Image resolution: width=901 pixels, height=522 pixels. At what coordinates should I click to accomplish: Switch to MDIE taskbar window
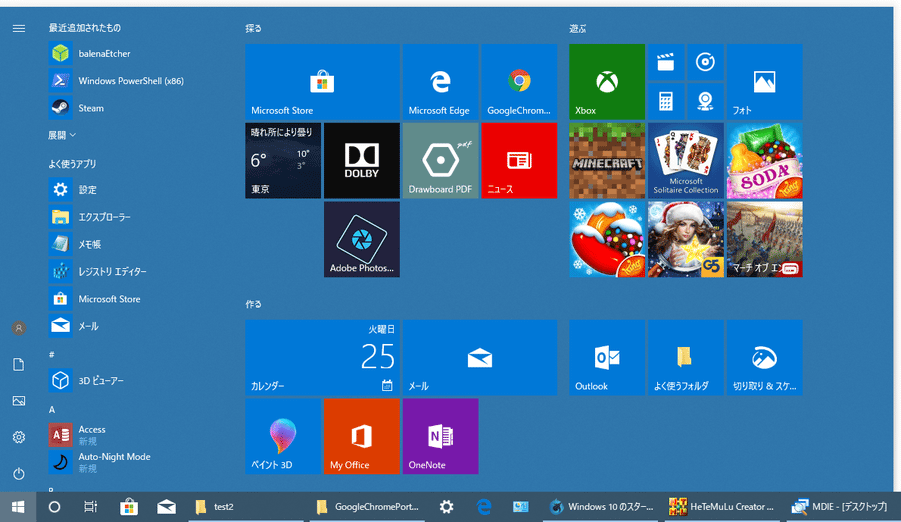click(x=844, y=506)
